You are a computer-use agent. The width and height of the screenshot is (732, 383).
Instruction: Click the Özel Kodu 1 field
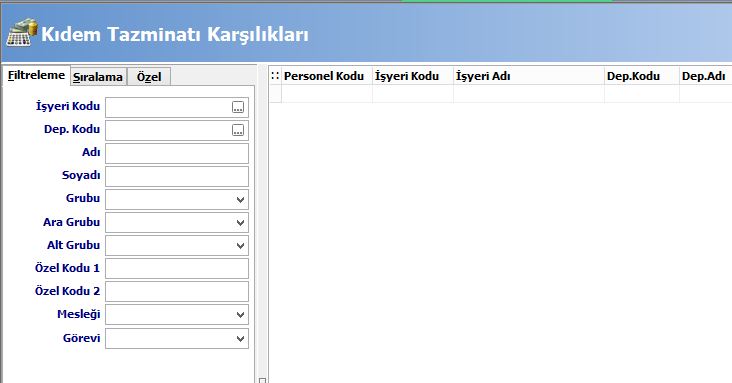tap(177, 269)
